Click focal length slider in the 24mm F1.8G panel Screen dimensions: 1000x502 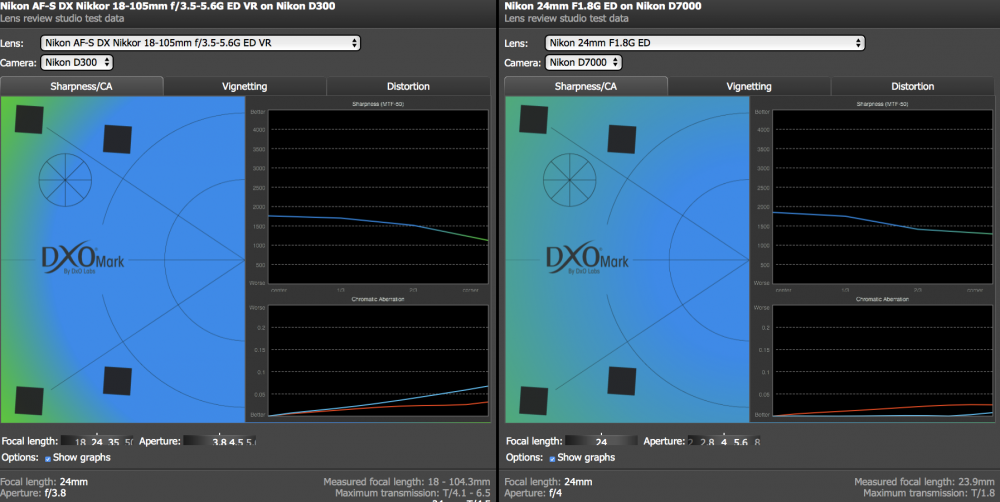point(601,441)
